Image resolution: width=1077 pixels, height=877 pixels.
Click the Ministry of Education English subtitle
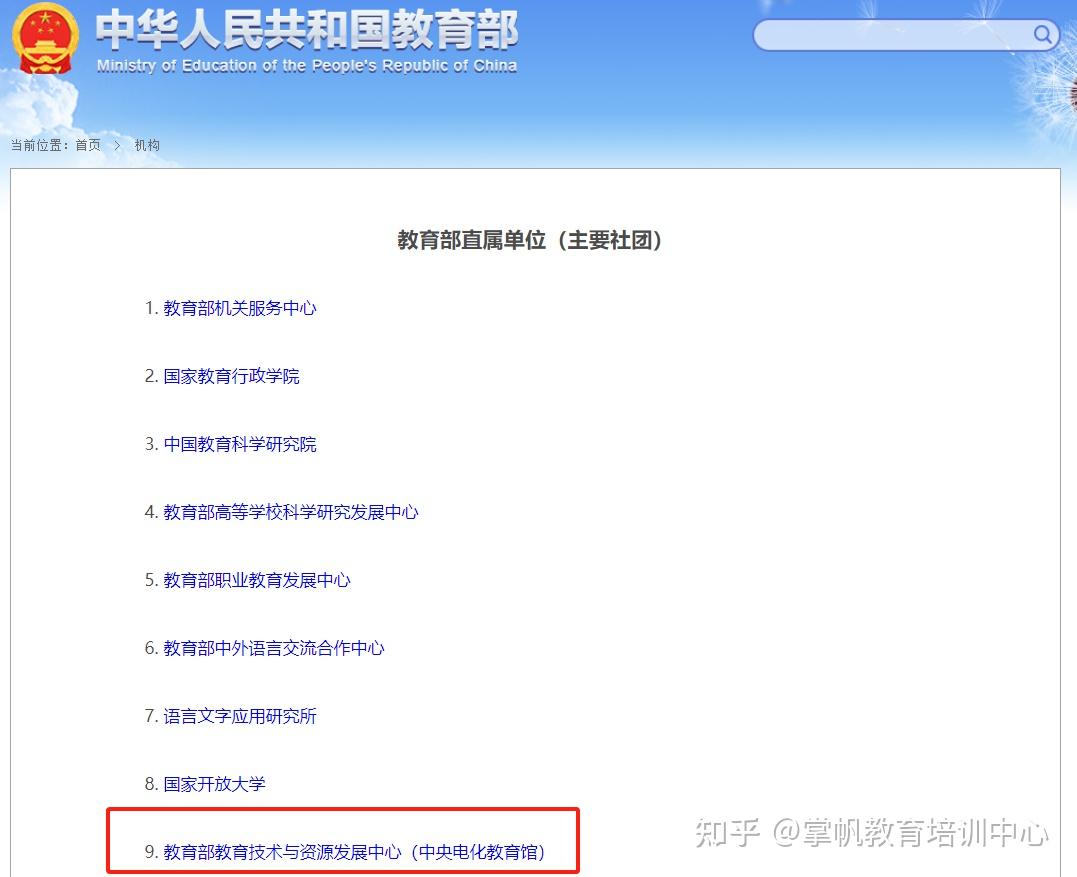[x=306, y=66]
